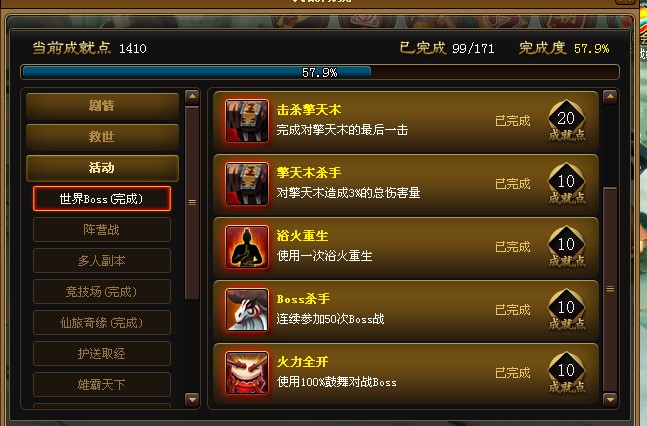The height and width of the screenshot is (426, 647).
Task: Click the 20 成就点 diamond badge
Action: click(x=567, y=121)
